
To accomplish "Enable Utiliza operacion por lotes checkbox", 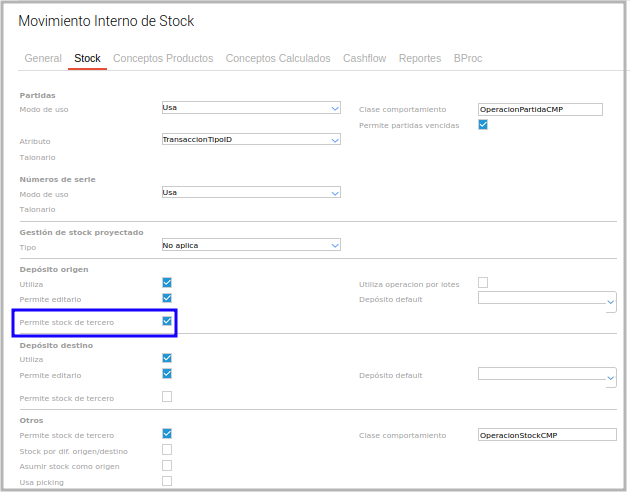I will point(483,283).
